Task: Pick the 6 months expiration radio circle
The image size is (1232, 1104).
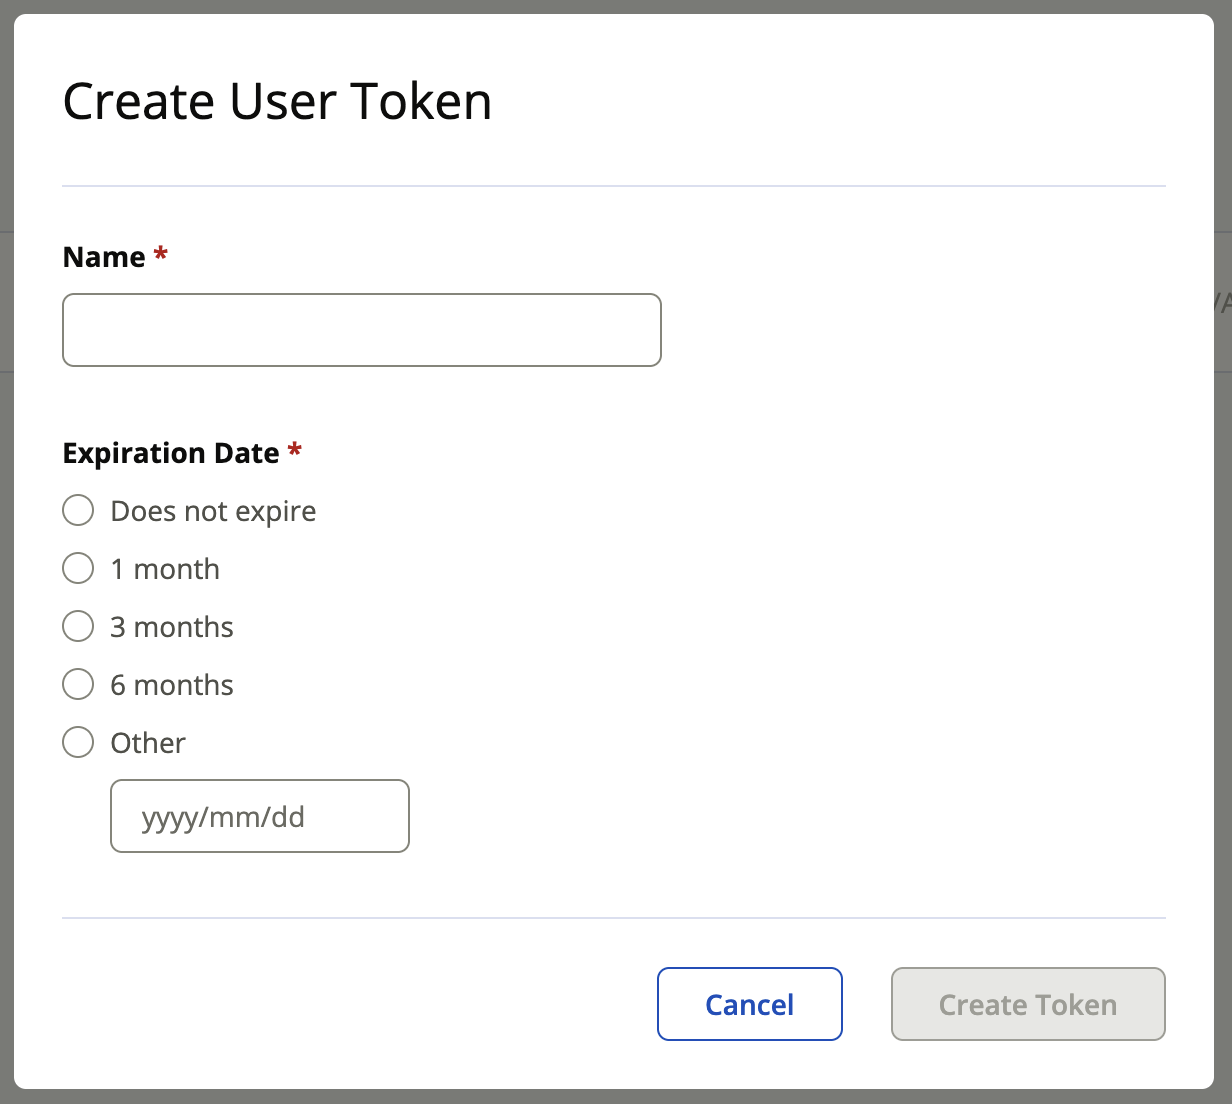Action: pos(78,684)
